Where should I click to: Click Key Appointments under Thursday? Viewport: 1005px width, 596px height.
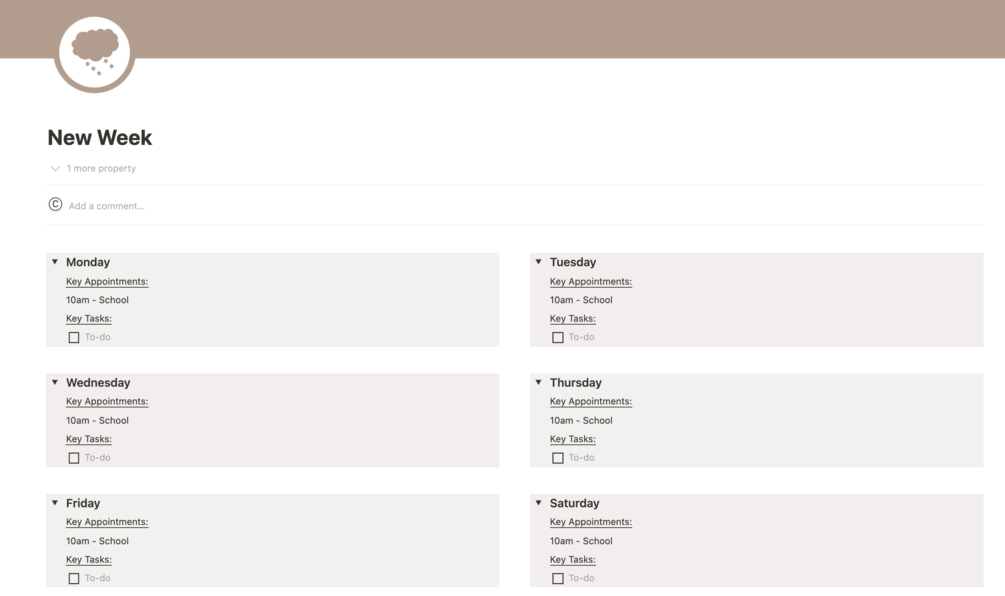591,401
